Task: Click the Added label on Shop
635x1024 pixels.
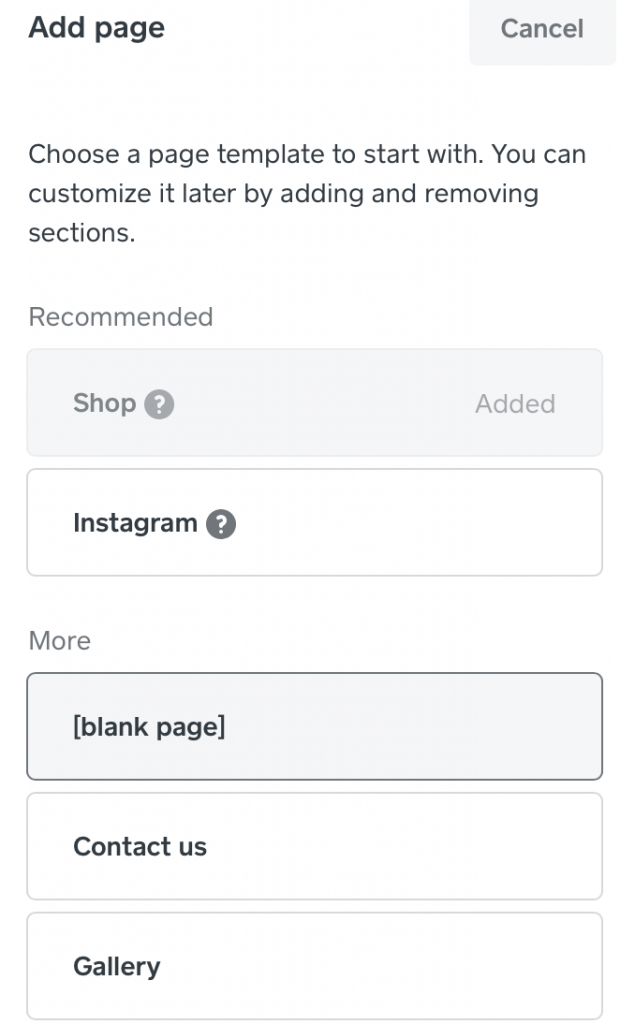Action: coord(515,404)
